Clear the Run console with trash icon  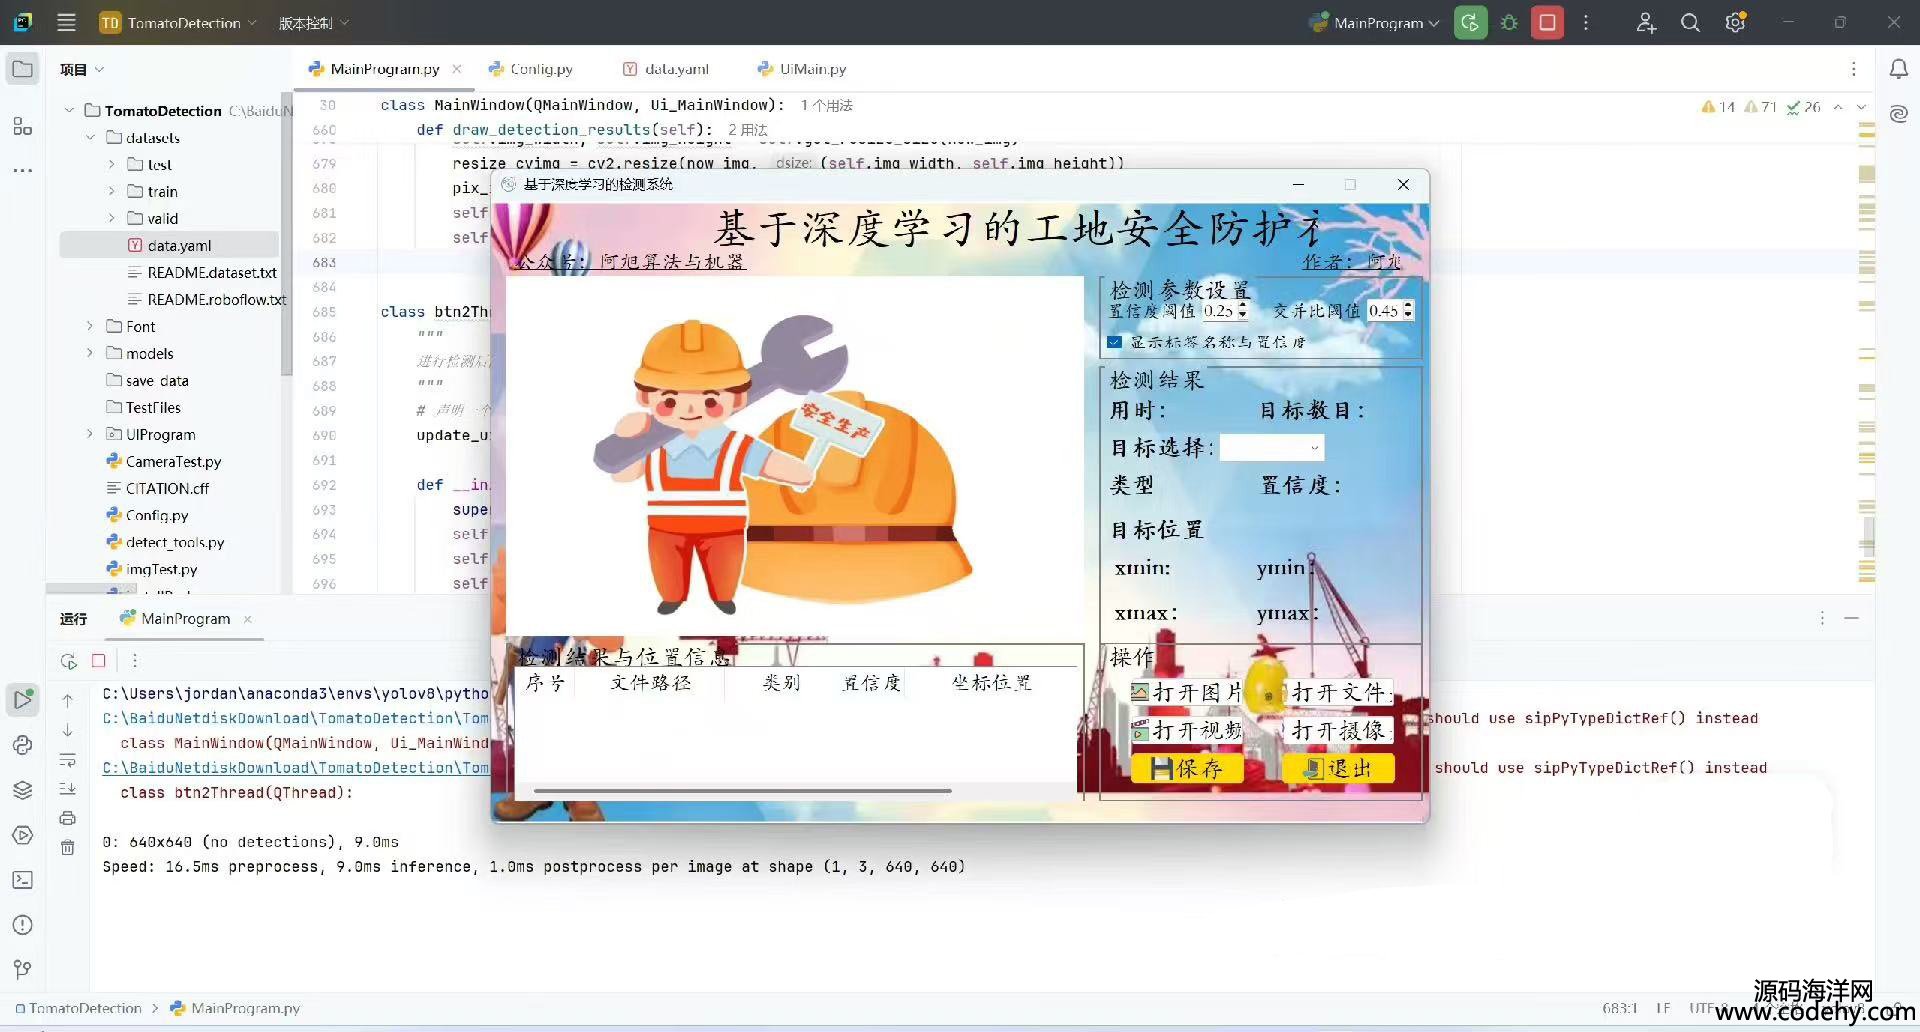(x=67, y=848)
